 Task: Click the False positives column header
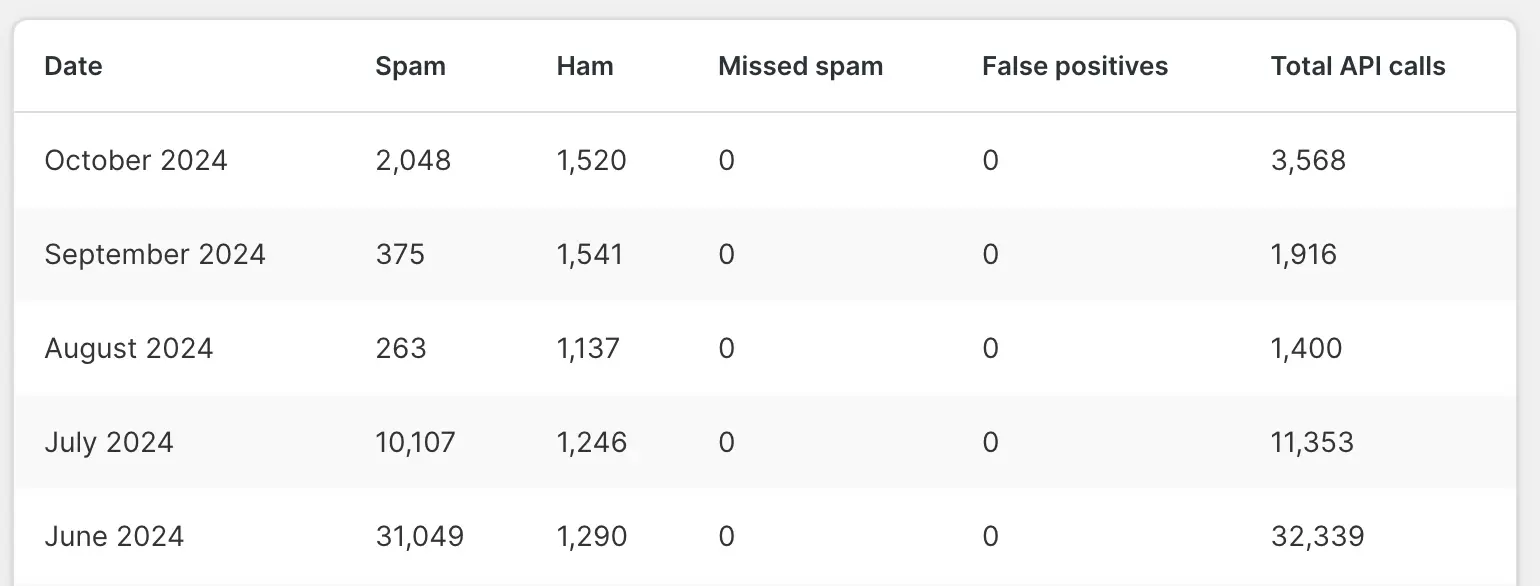point(1075,67)
